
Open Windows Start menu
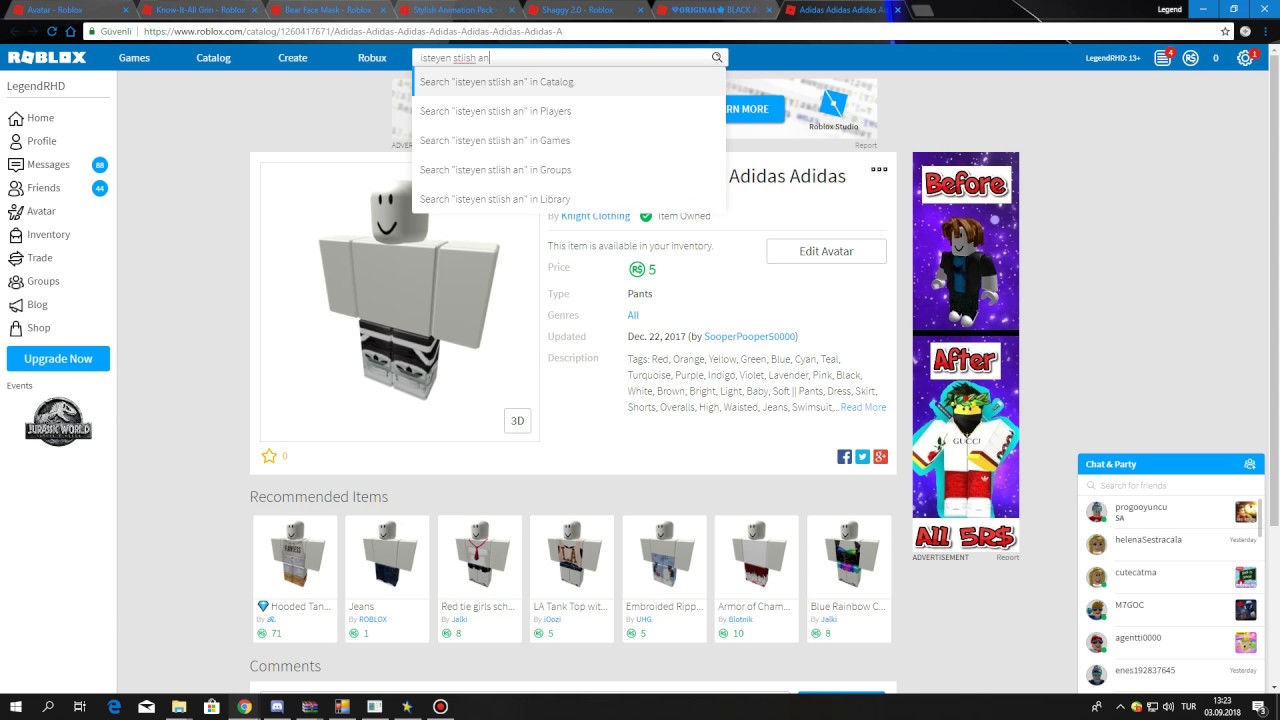point(16,706)
